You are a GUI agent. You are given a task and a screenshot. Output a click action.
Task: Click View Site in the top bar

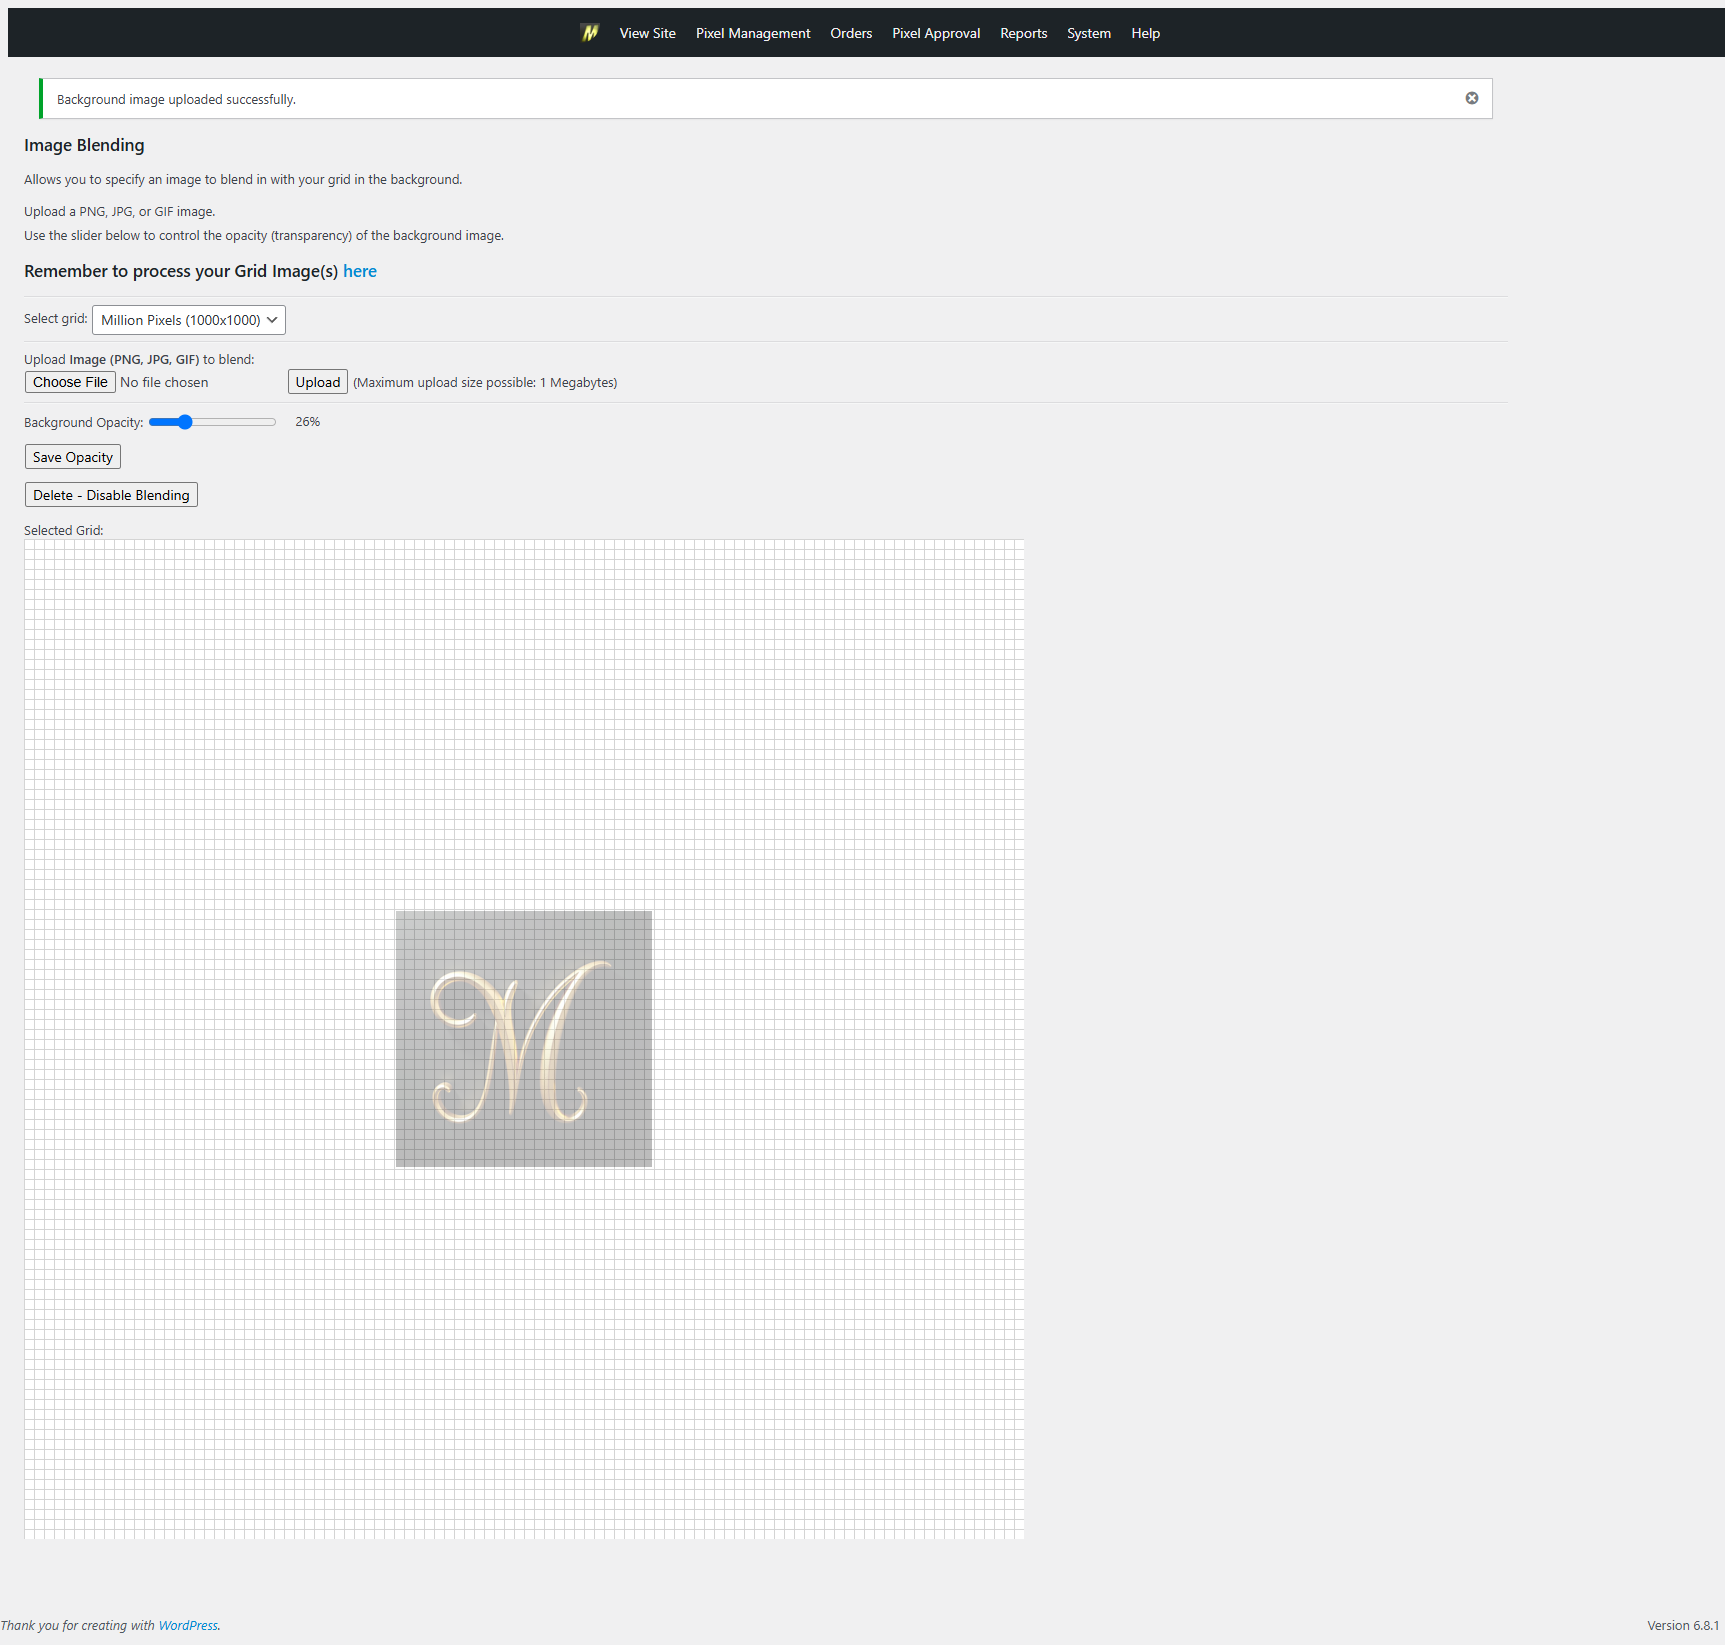click(x=646, y=32)
